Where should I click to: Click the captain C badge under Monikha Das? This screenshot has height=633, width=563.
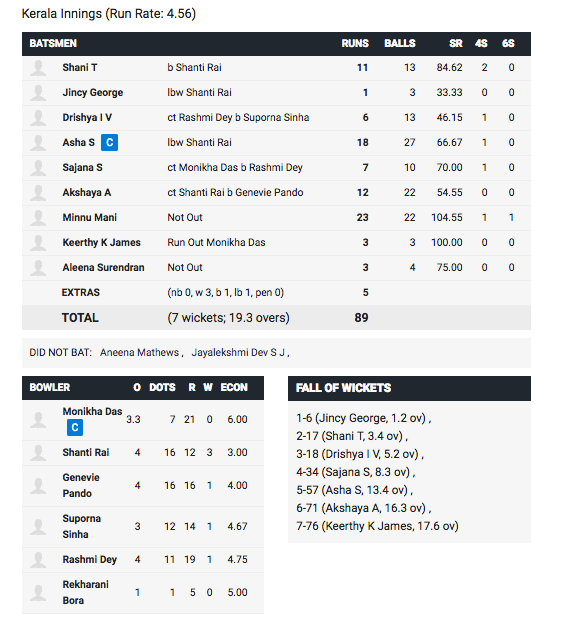pos(75,428)
